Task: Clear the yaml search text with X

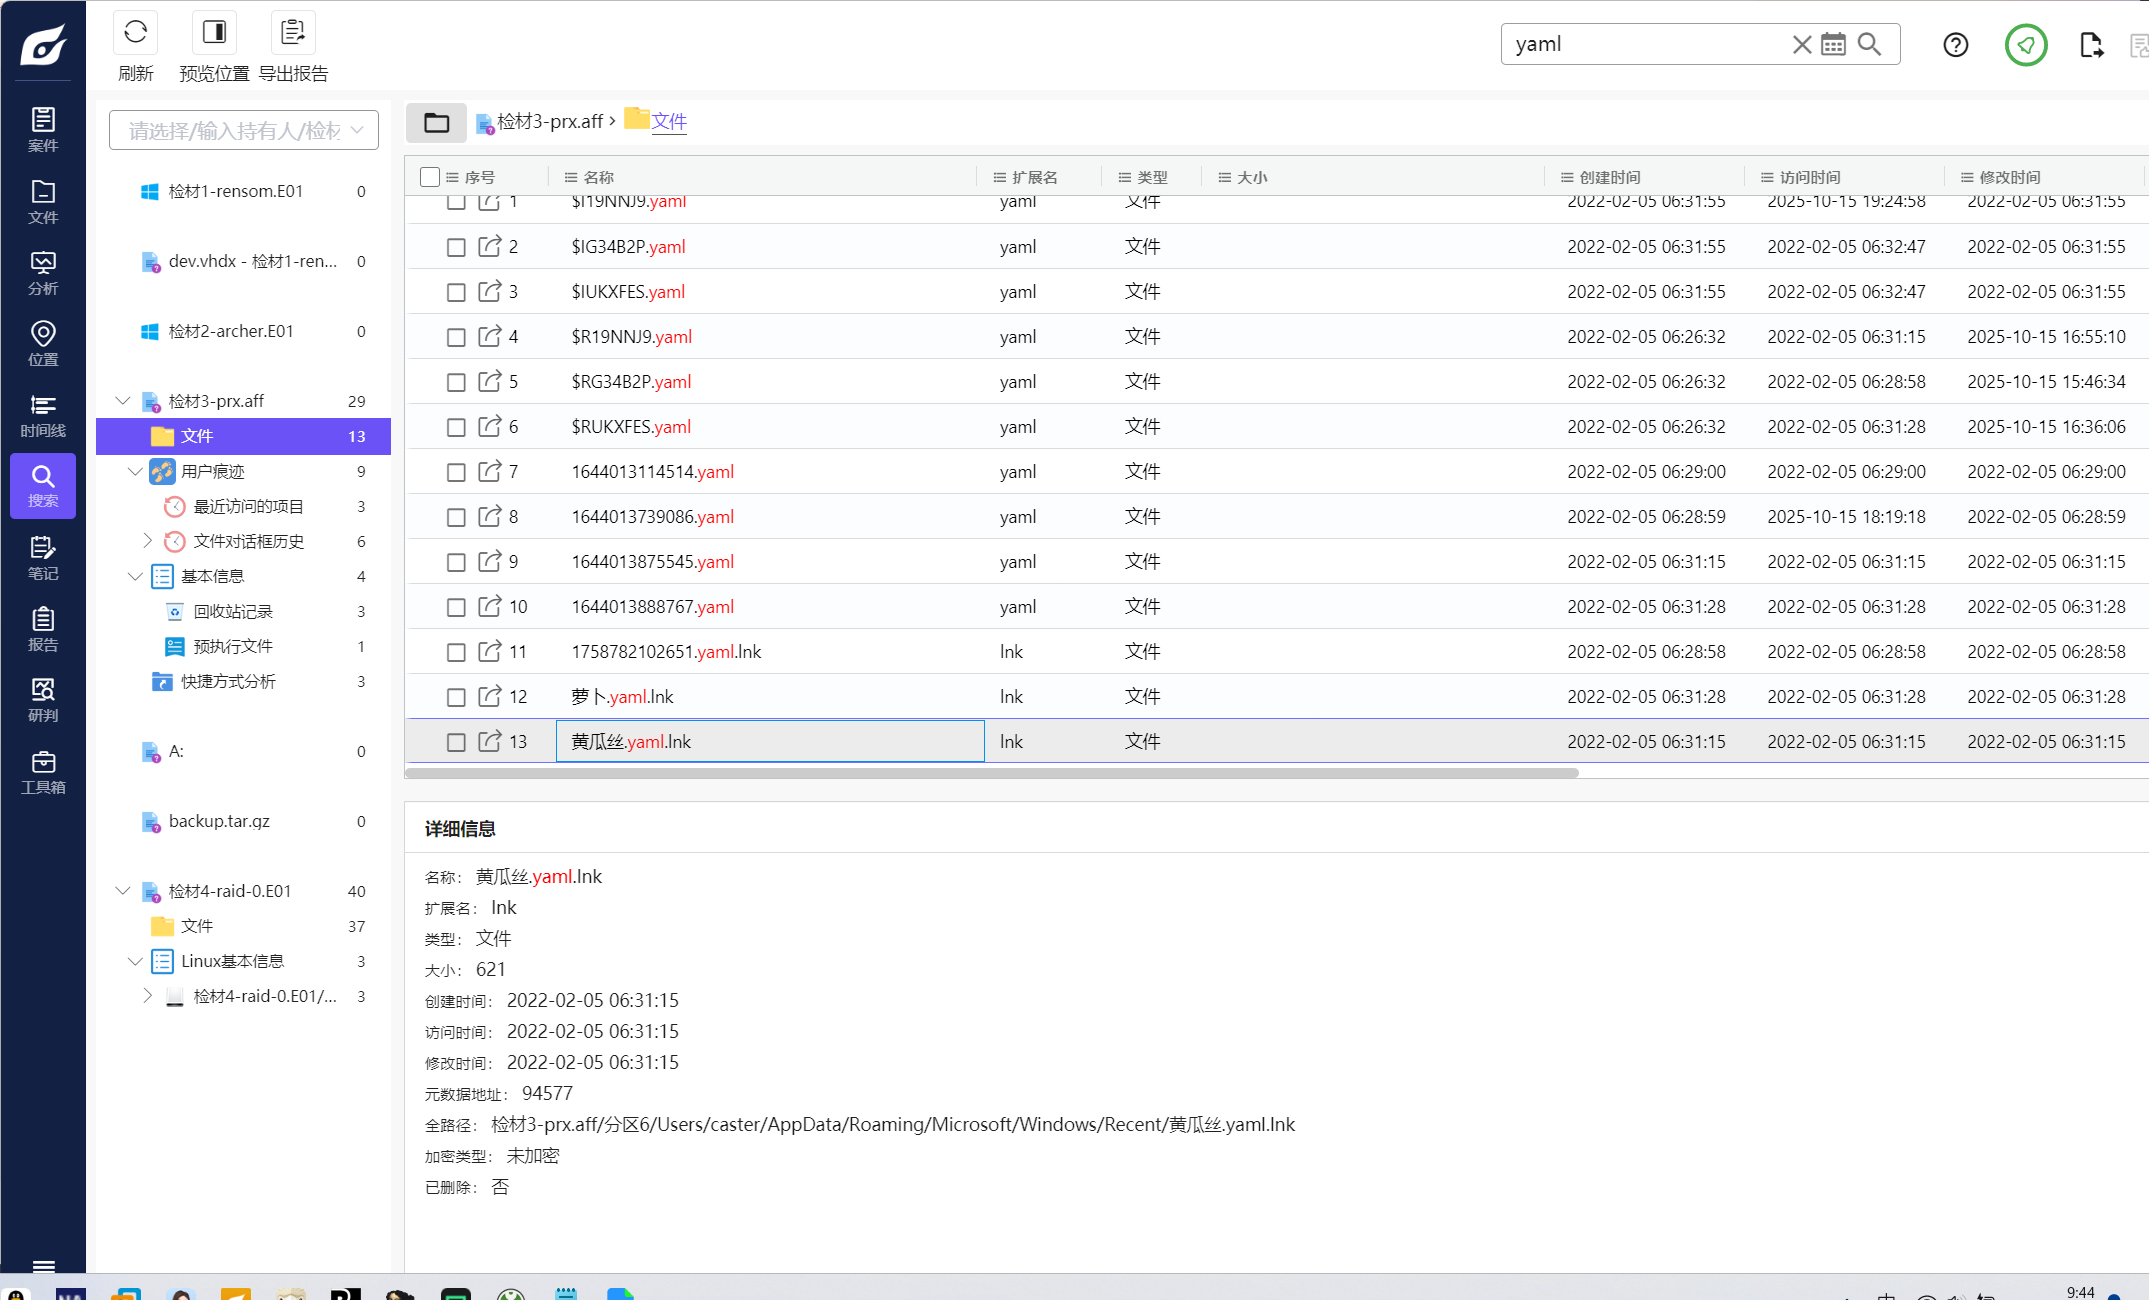Action: pos(1801,44)
